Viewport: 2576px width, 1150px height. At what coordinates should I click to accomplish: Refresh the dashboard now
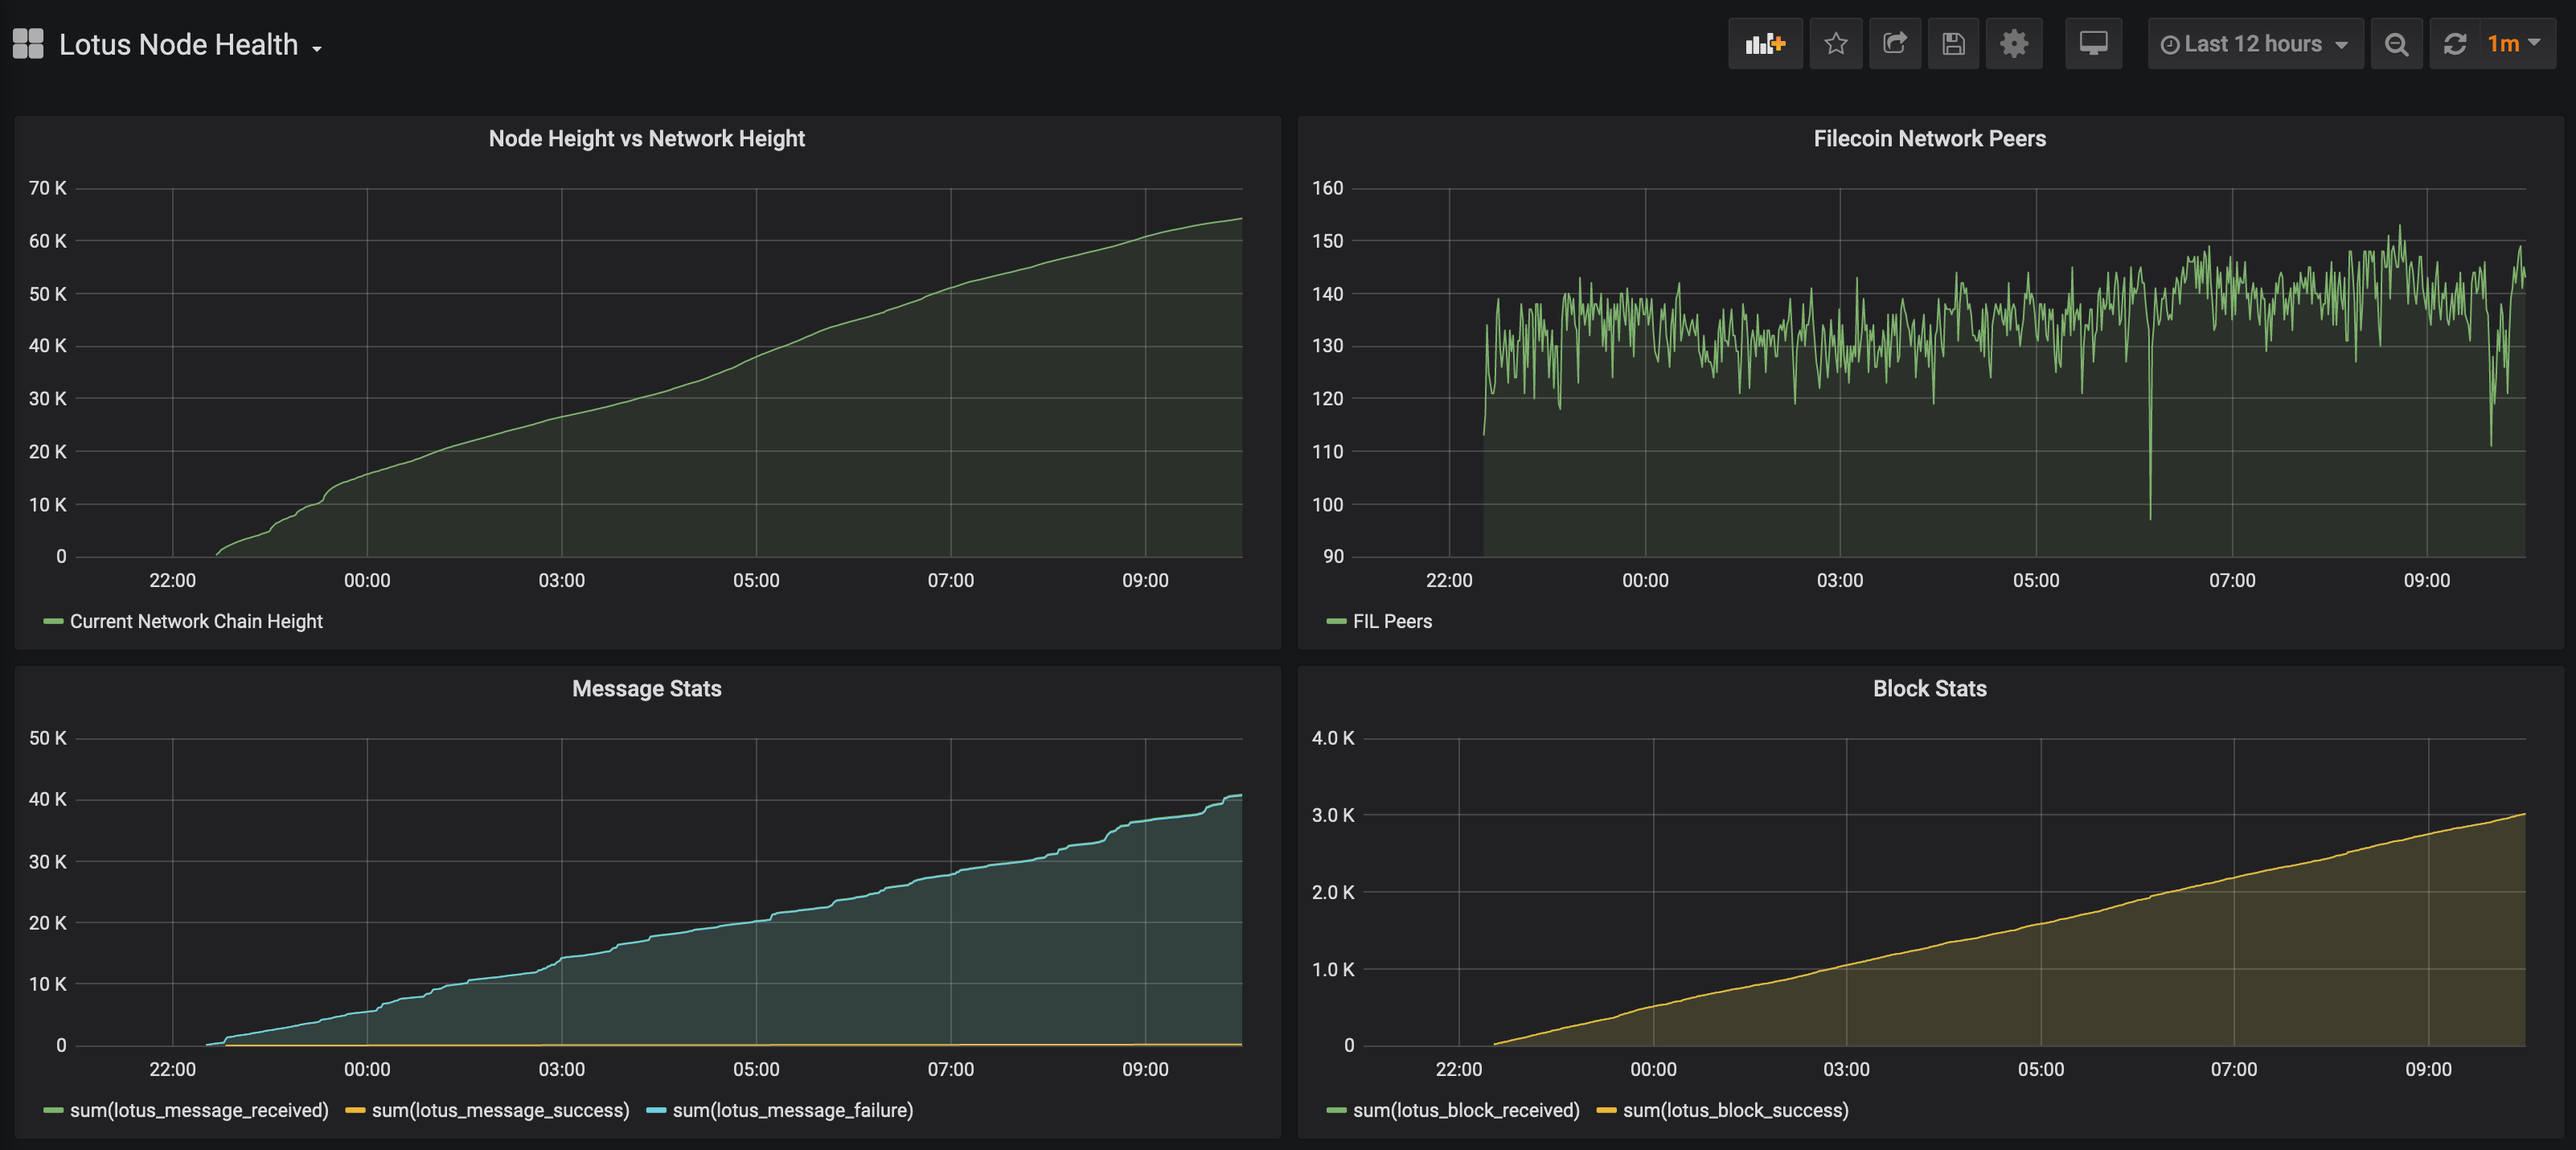click(2455, 44)
